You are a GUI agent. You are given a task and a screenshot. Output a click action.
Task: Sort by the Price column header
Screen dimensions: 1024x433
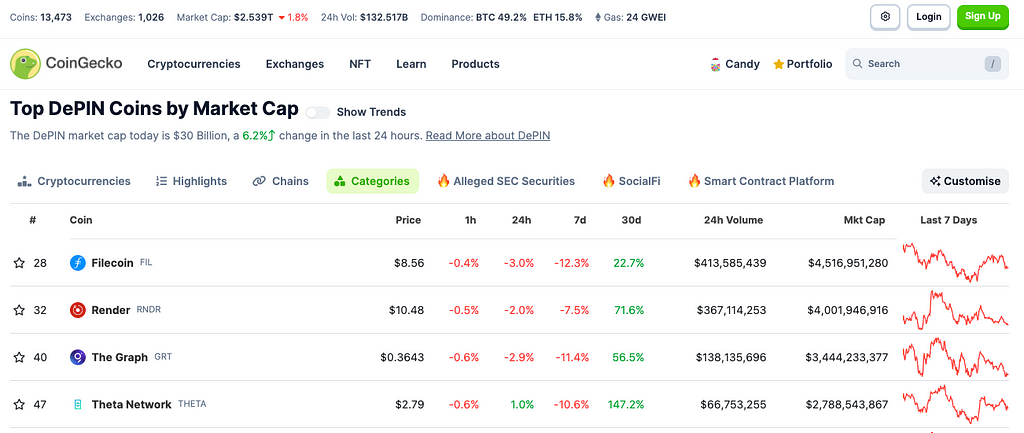click(408, 220)
